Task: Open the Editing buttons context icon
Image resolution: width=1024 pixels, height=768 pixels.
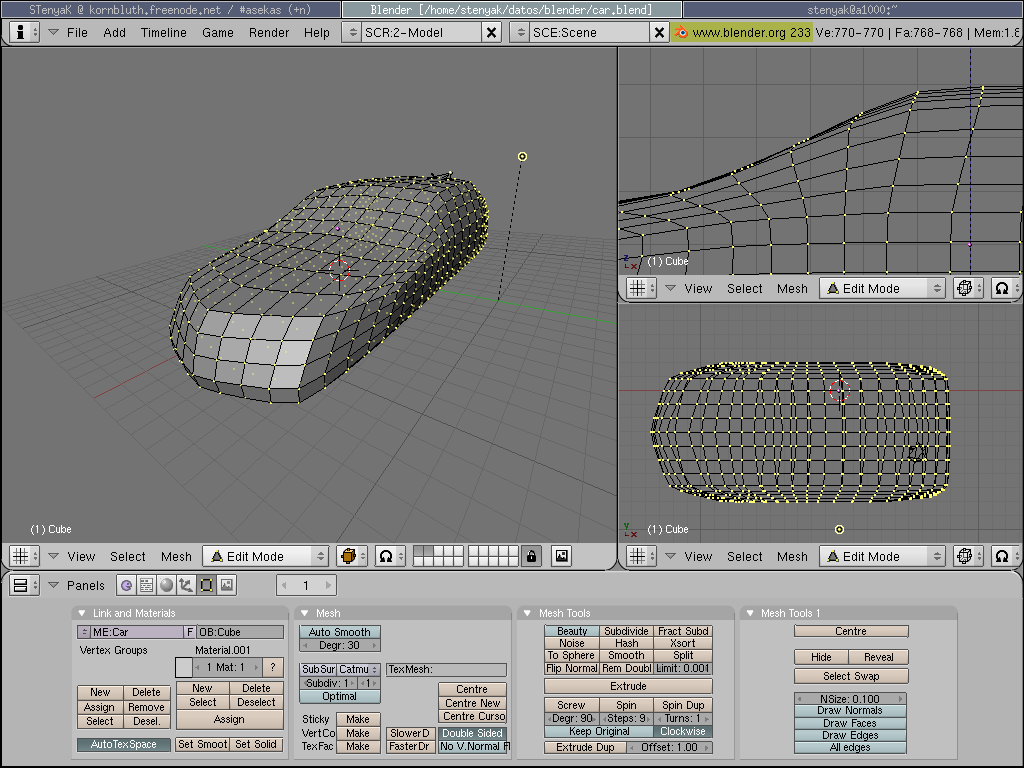Action: pyautogui.click(x=207, y=585)
